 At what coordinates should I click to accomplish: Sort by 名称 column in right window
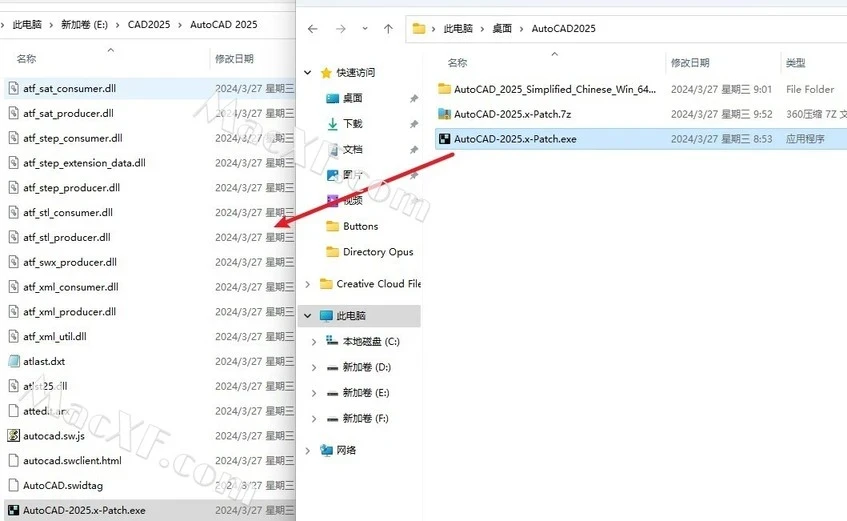coord(458,63)
